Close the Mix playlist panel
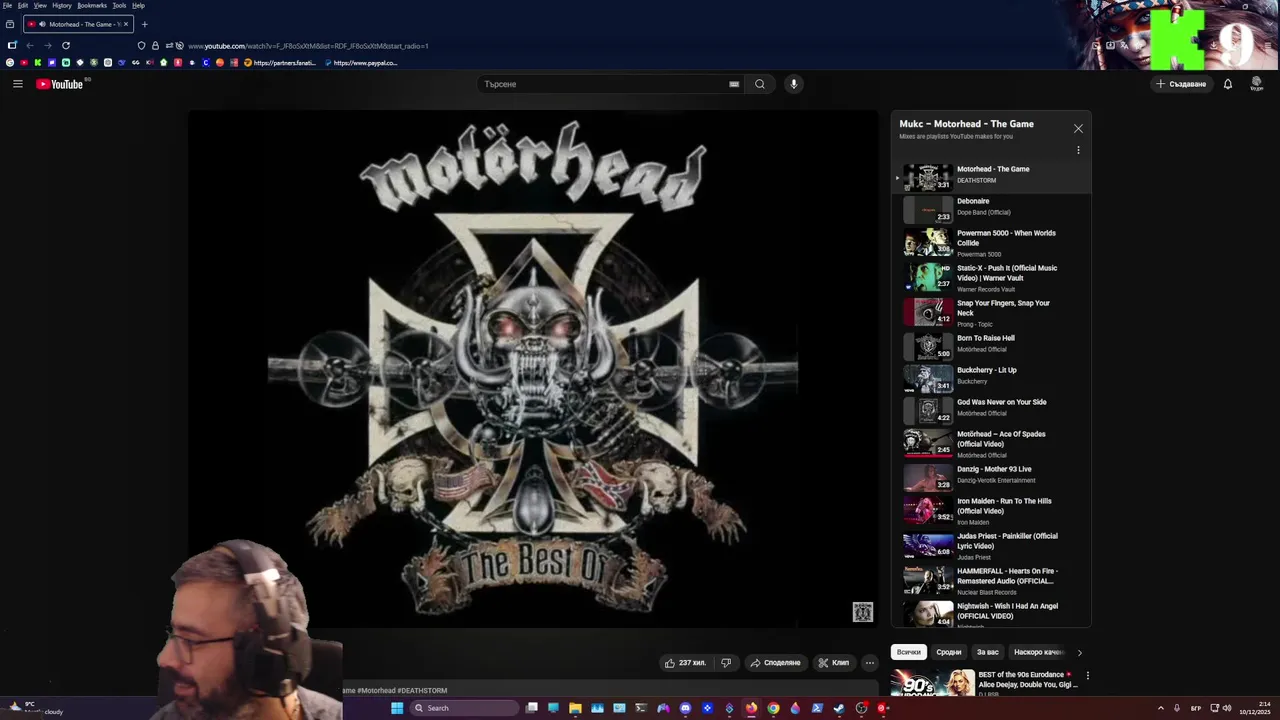 [x=1078, y=129]
